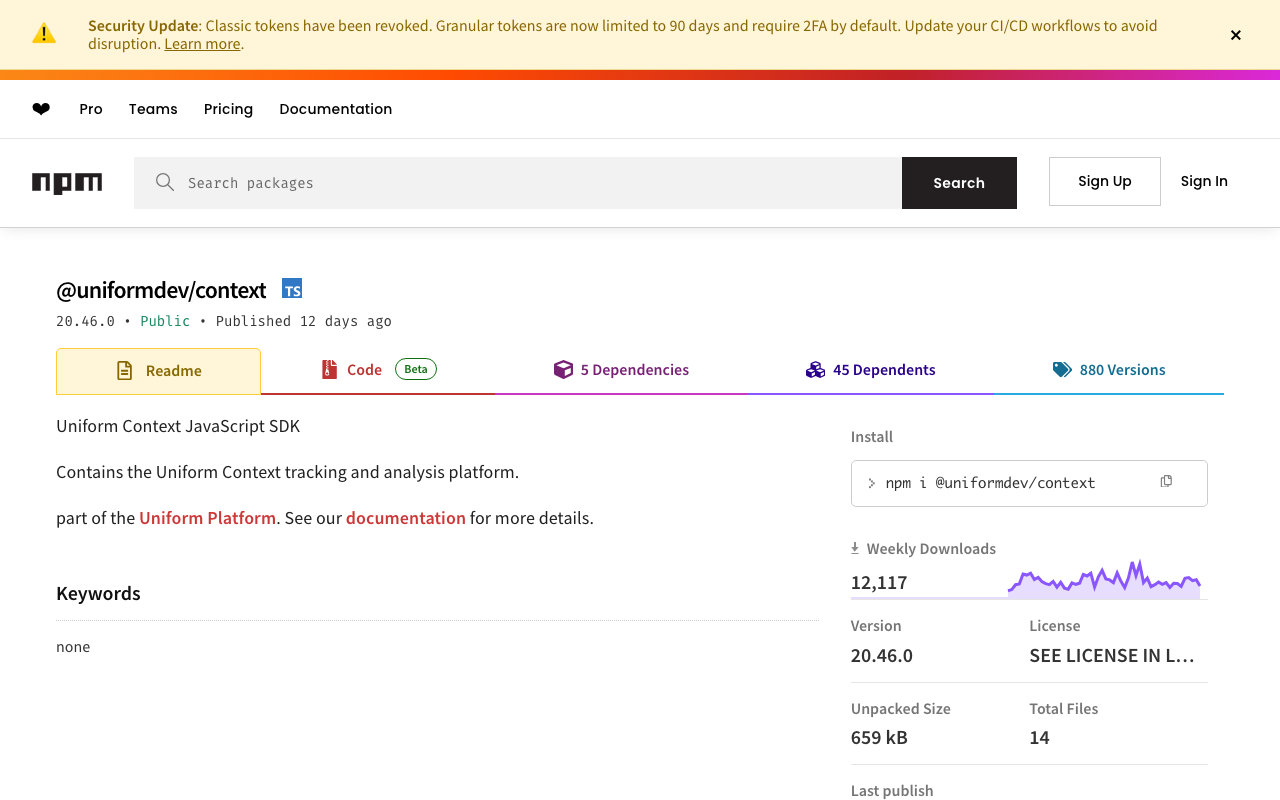Viewport: 1280px width, 800px height.
Task: Show the 880 Versions tab
Action: coord(1109,370)
